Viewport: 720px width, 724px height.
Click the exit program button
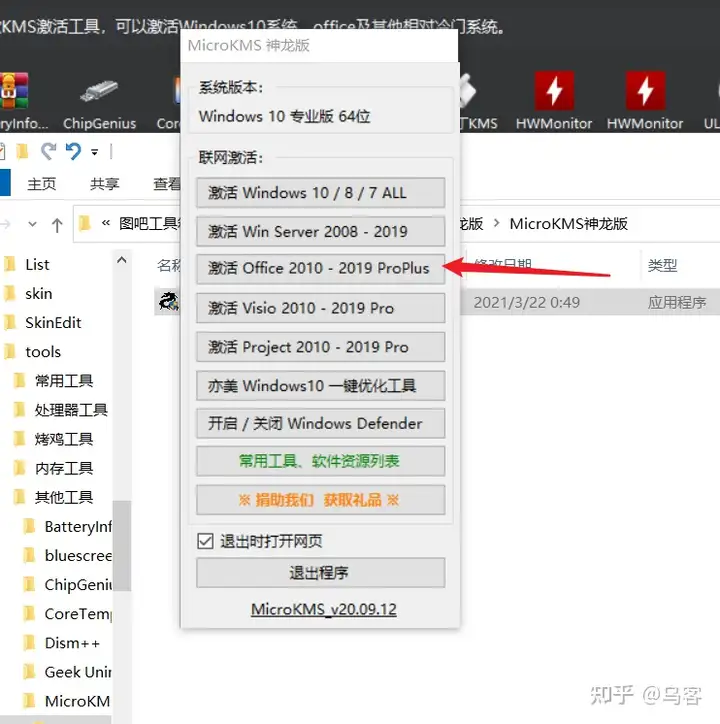coord(321,573)
